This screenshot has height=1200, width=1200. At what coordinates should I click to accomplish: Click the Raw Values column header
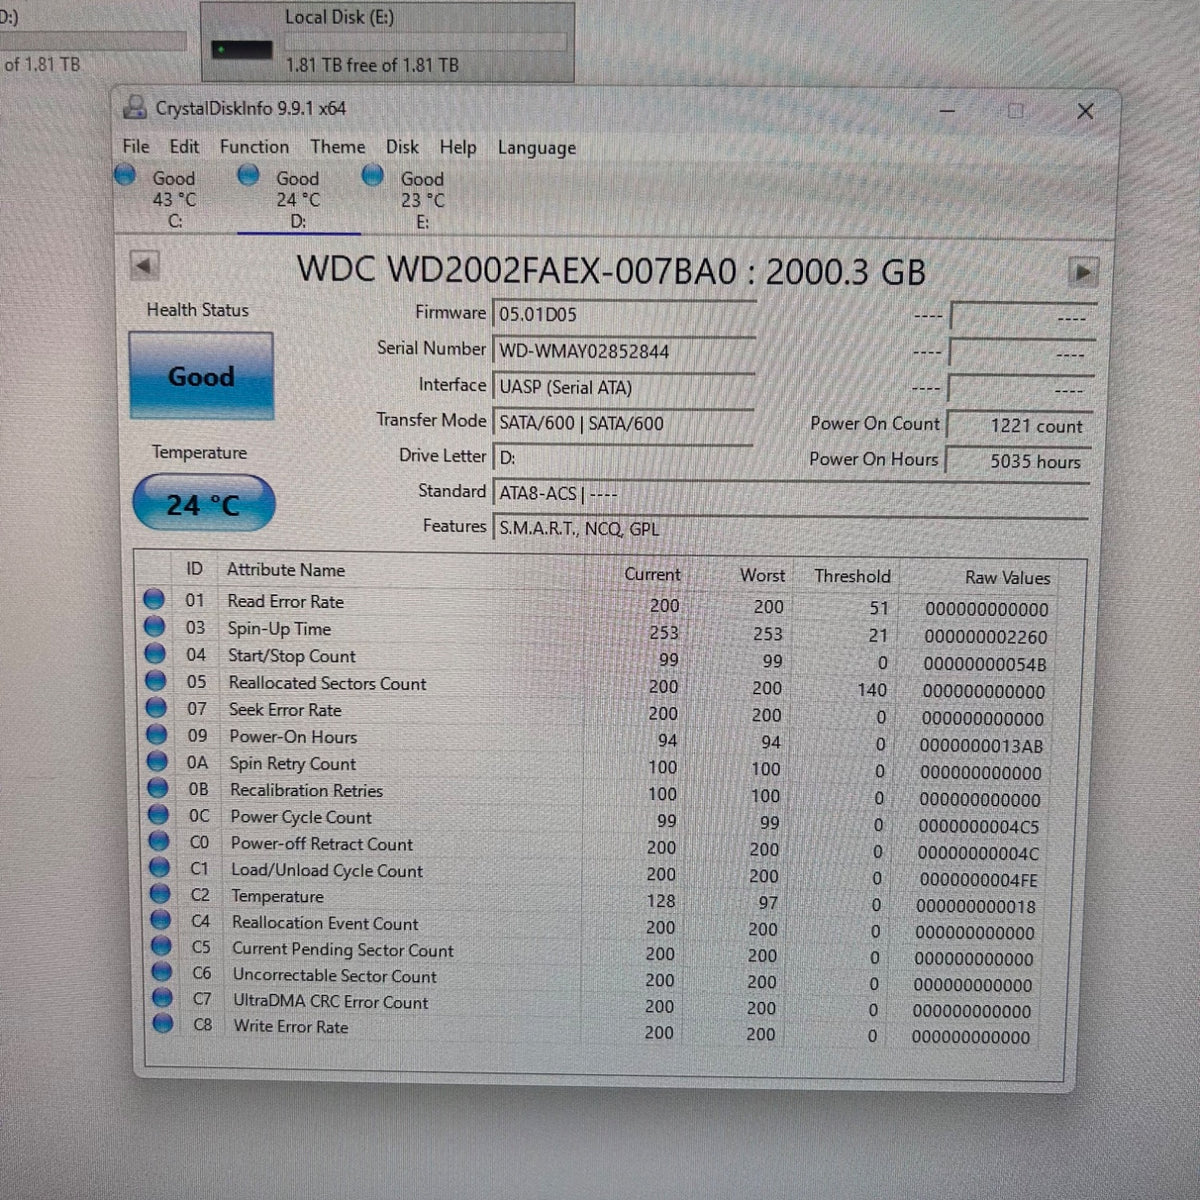click(1007, 578)
